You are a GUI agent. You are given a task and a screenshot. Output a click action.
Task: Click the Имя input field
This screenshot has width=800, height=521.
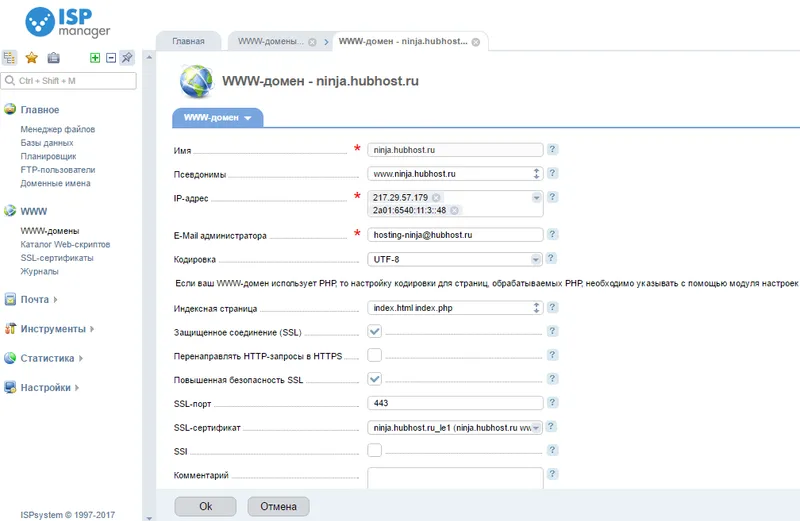[x=455, y=150]
